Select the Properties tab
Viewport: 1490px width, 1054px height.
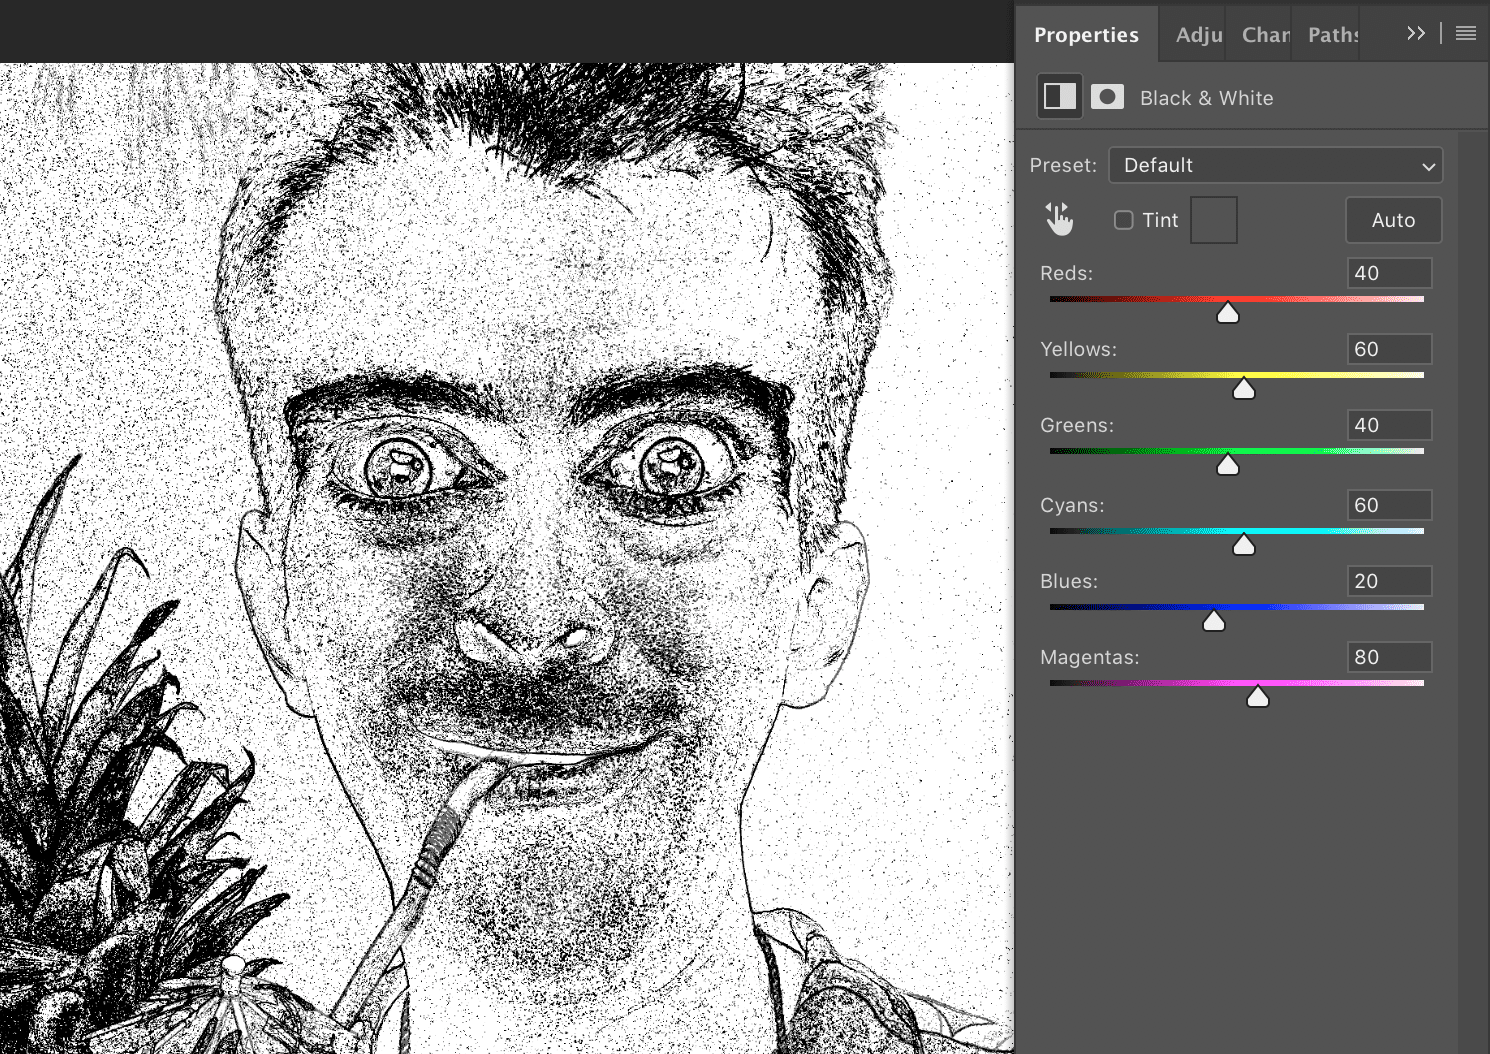click(1086, 34)
